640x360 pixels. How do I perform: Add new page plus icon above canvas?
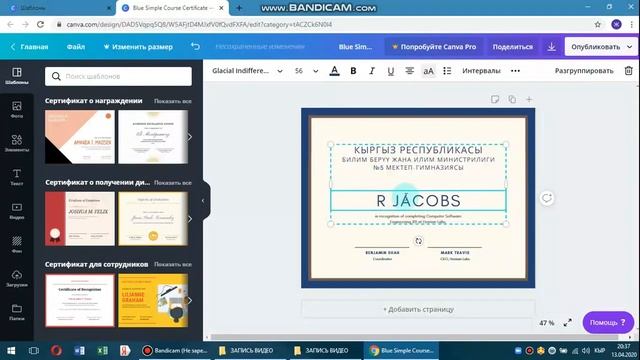coord(529,99)
